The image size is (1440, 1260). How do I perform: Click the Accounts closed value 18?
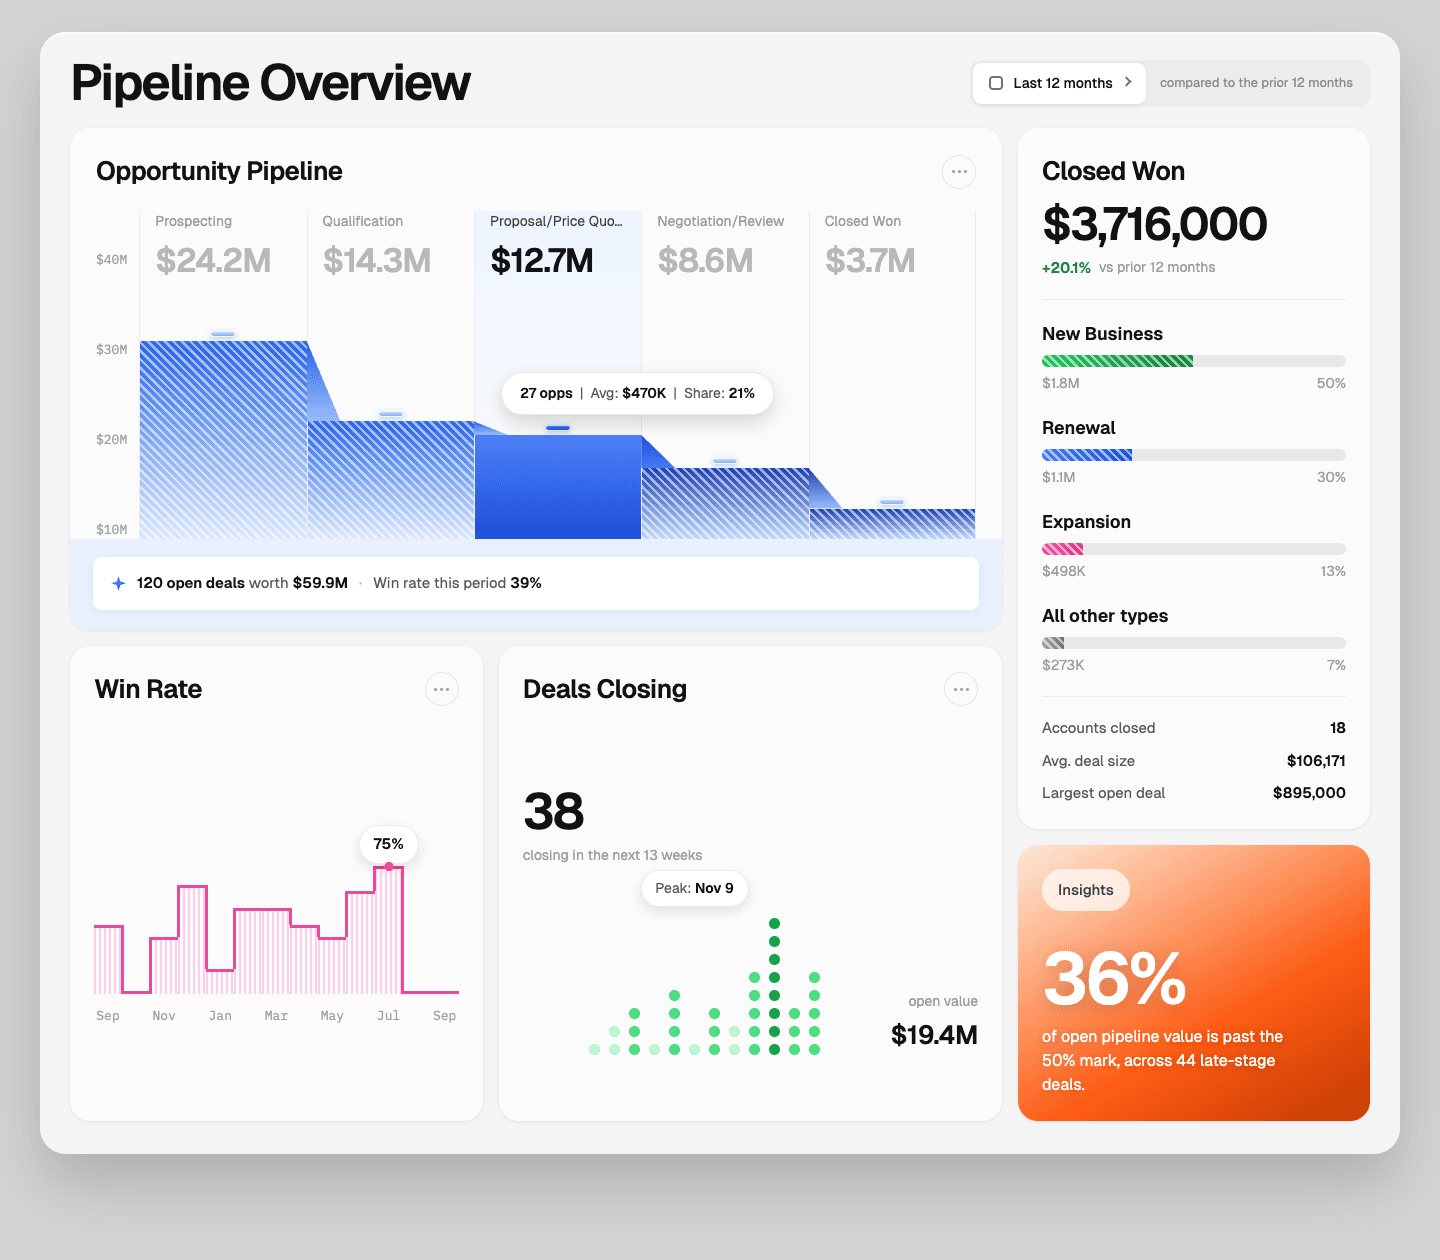click(1338, 728)
